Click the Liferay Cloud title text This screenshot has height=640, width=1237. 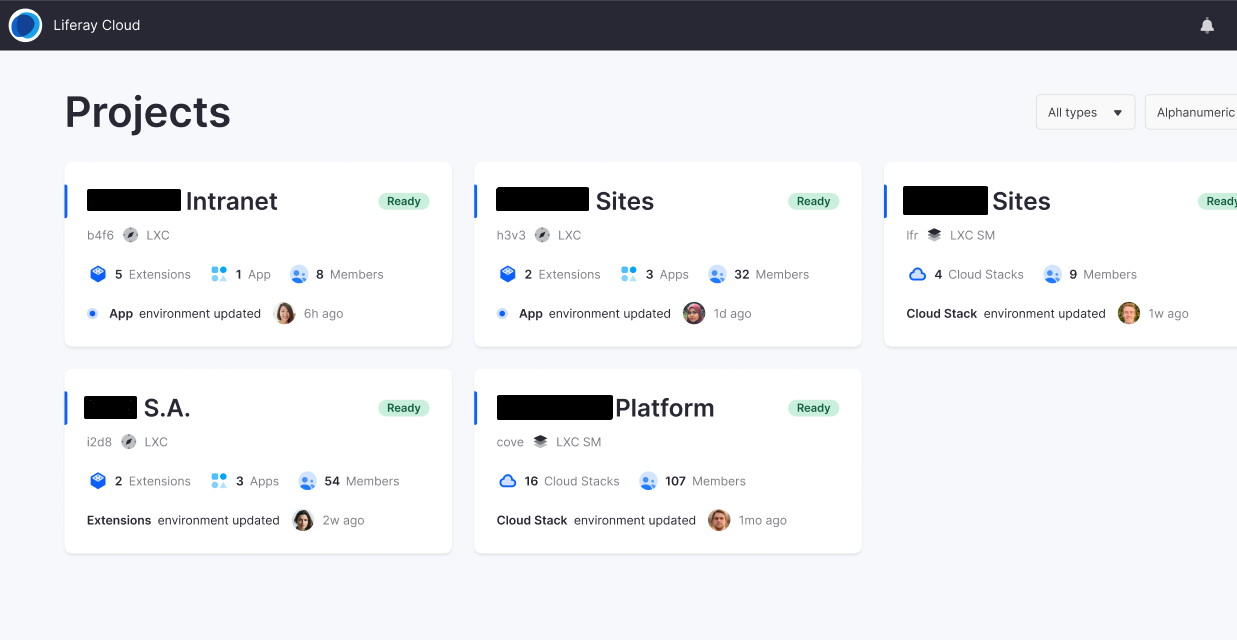96,25
